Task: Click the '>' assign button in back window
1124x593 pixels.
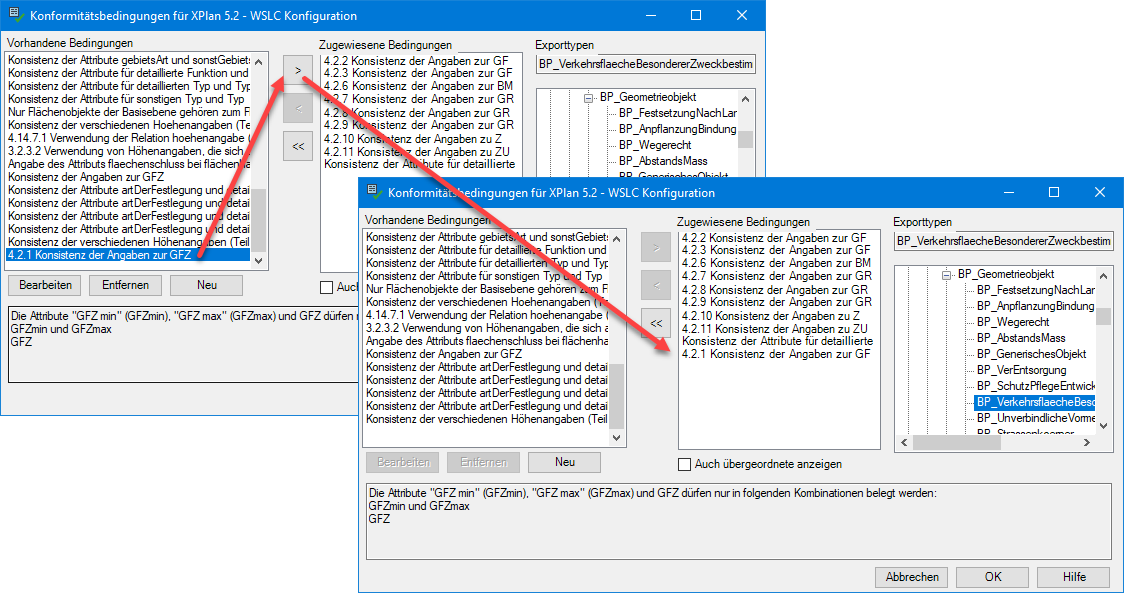Action: coord(297,69)
